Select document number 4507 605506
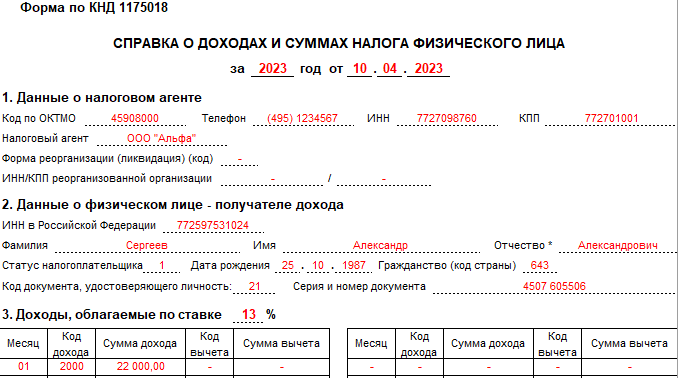The height and width of the screenshot is (378, 682). tap(554, 286)
